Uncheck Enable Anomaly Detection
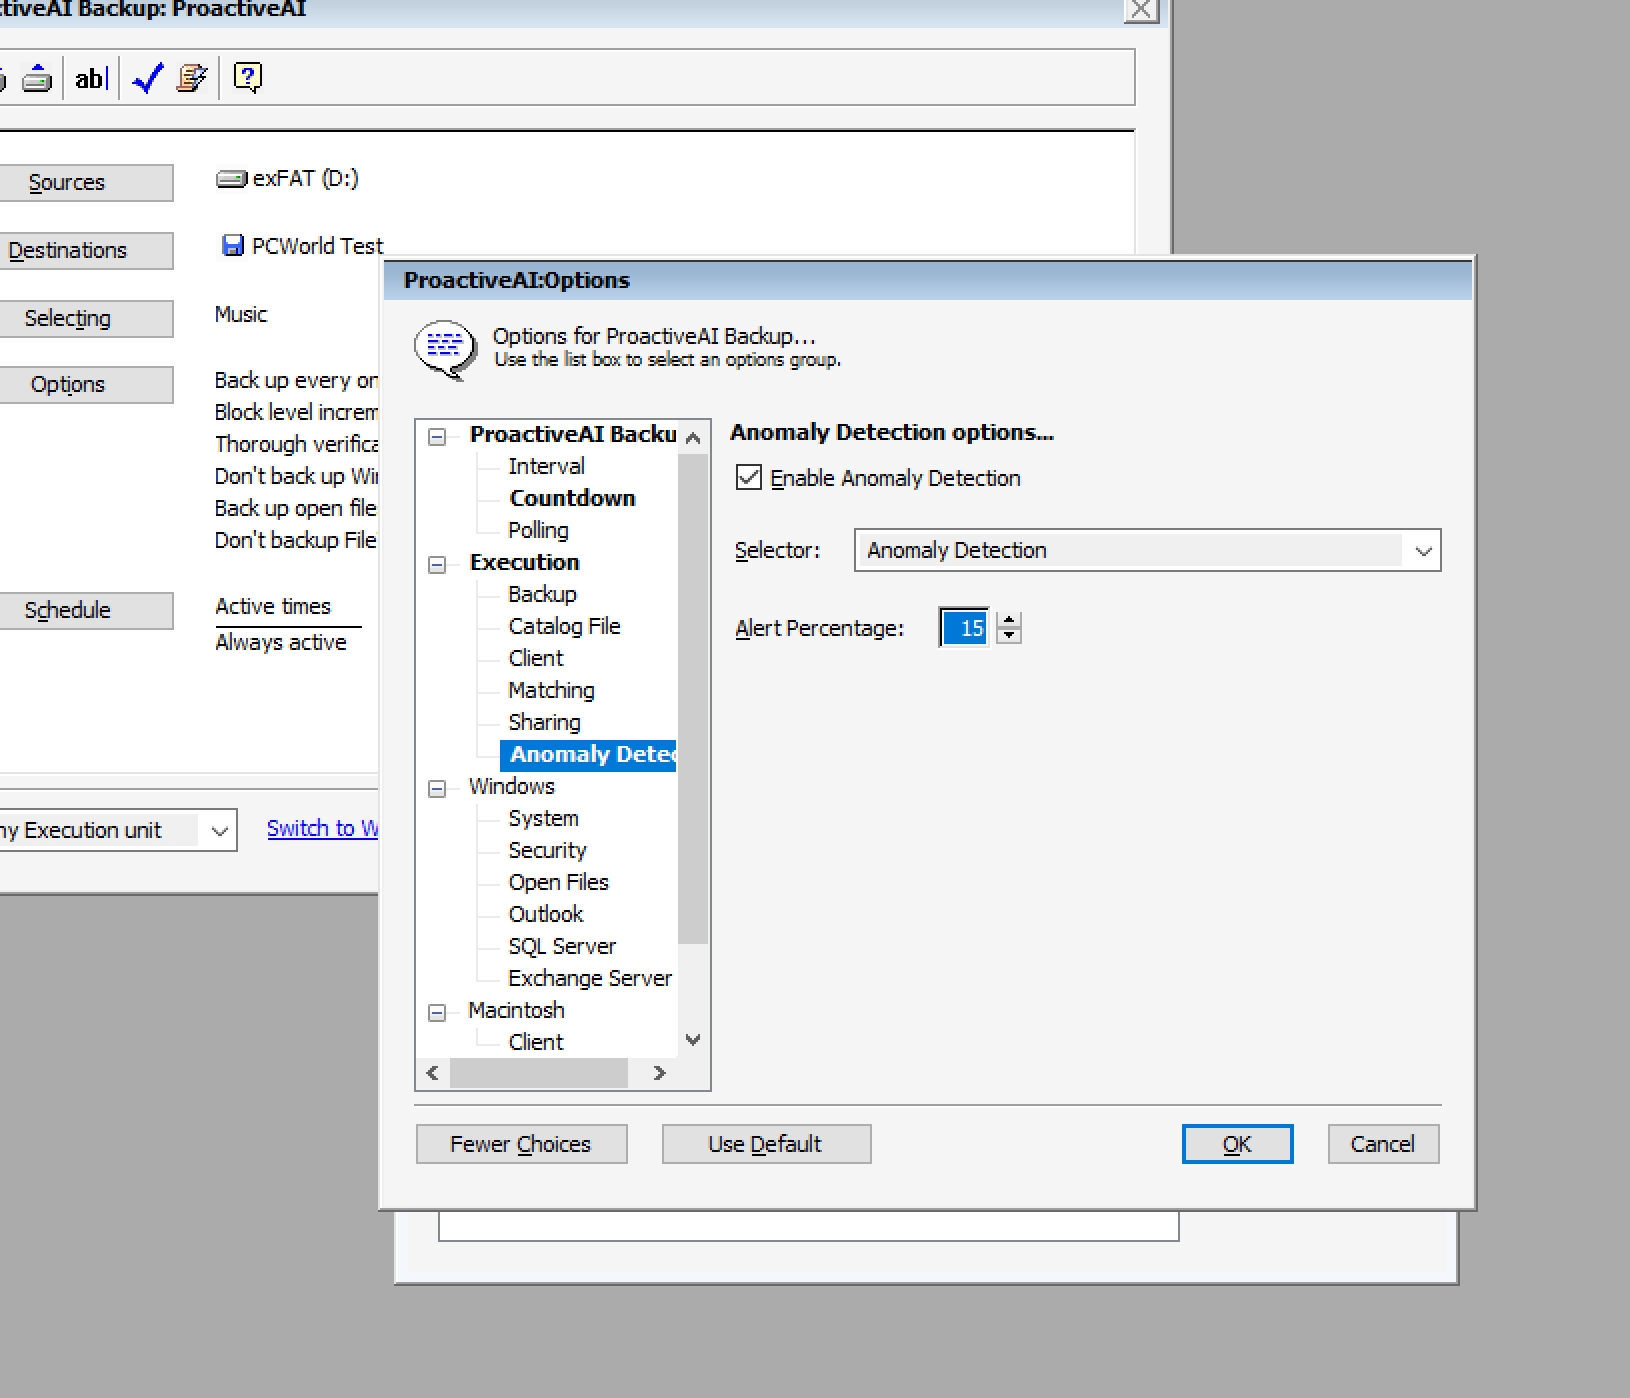 [747, 478]
